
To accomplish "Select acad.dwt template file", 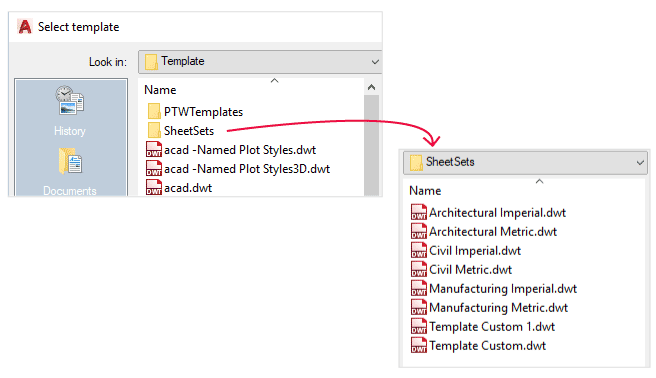I will (188, 188).
